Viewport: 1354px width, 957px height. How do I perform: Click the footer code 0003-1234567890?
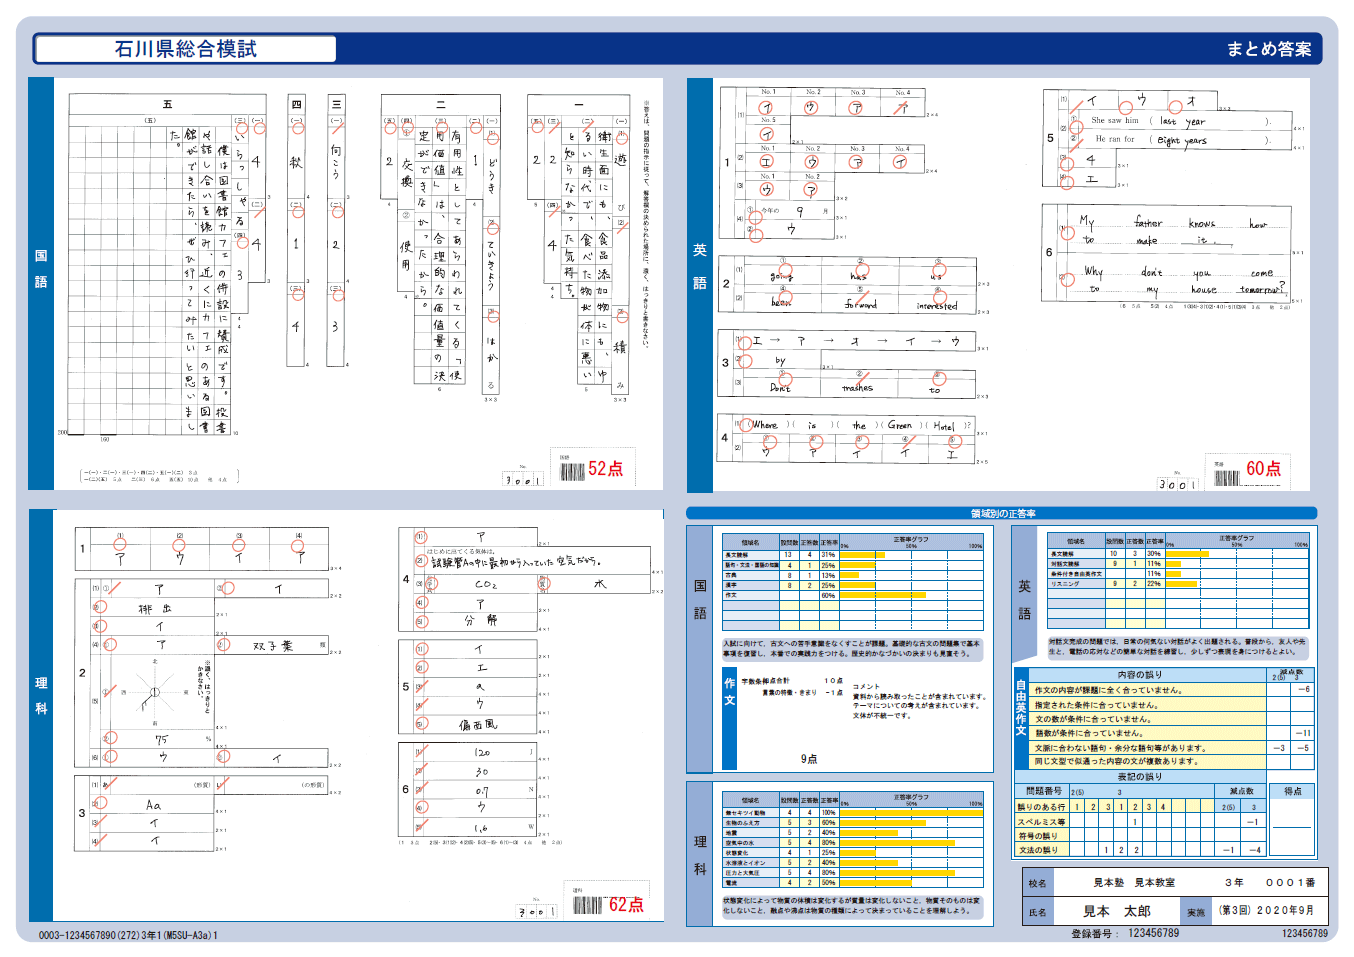128,935
